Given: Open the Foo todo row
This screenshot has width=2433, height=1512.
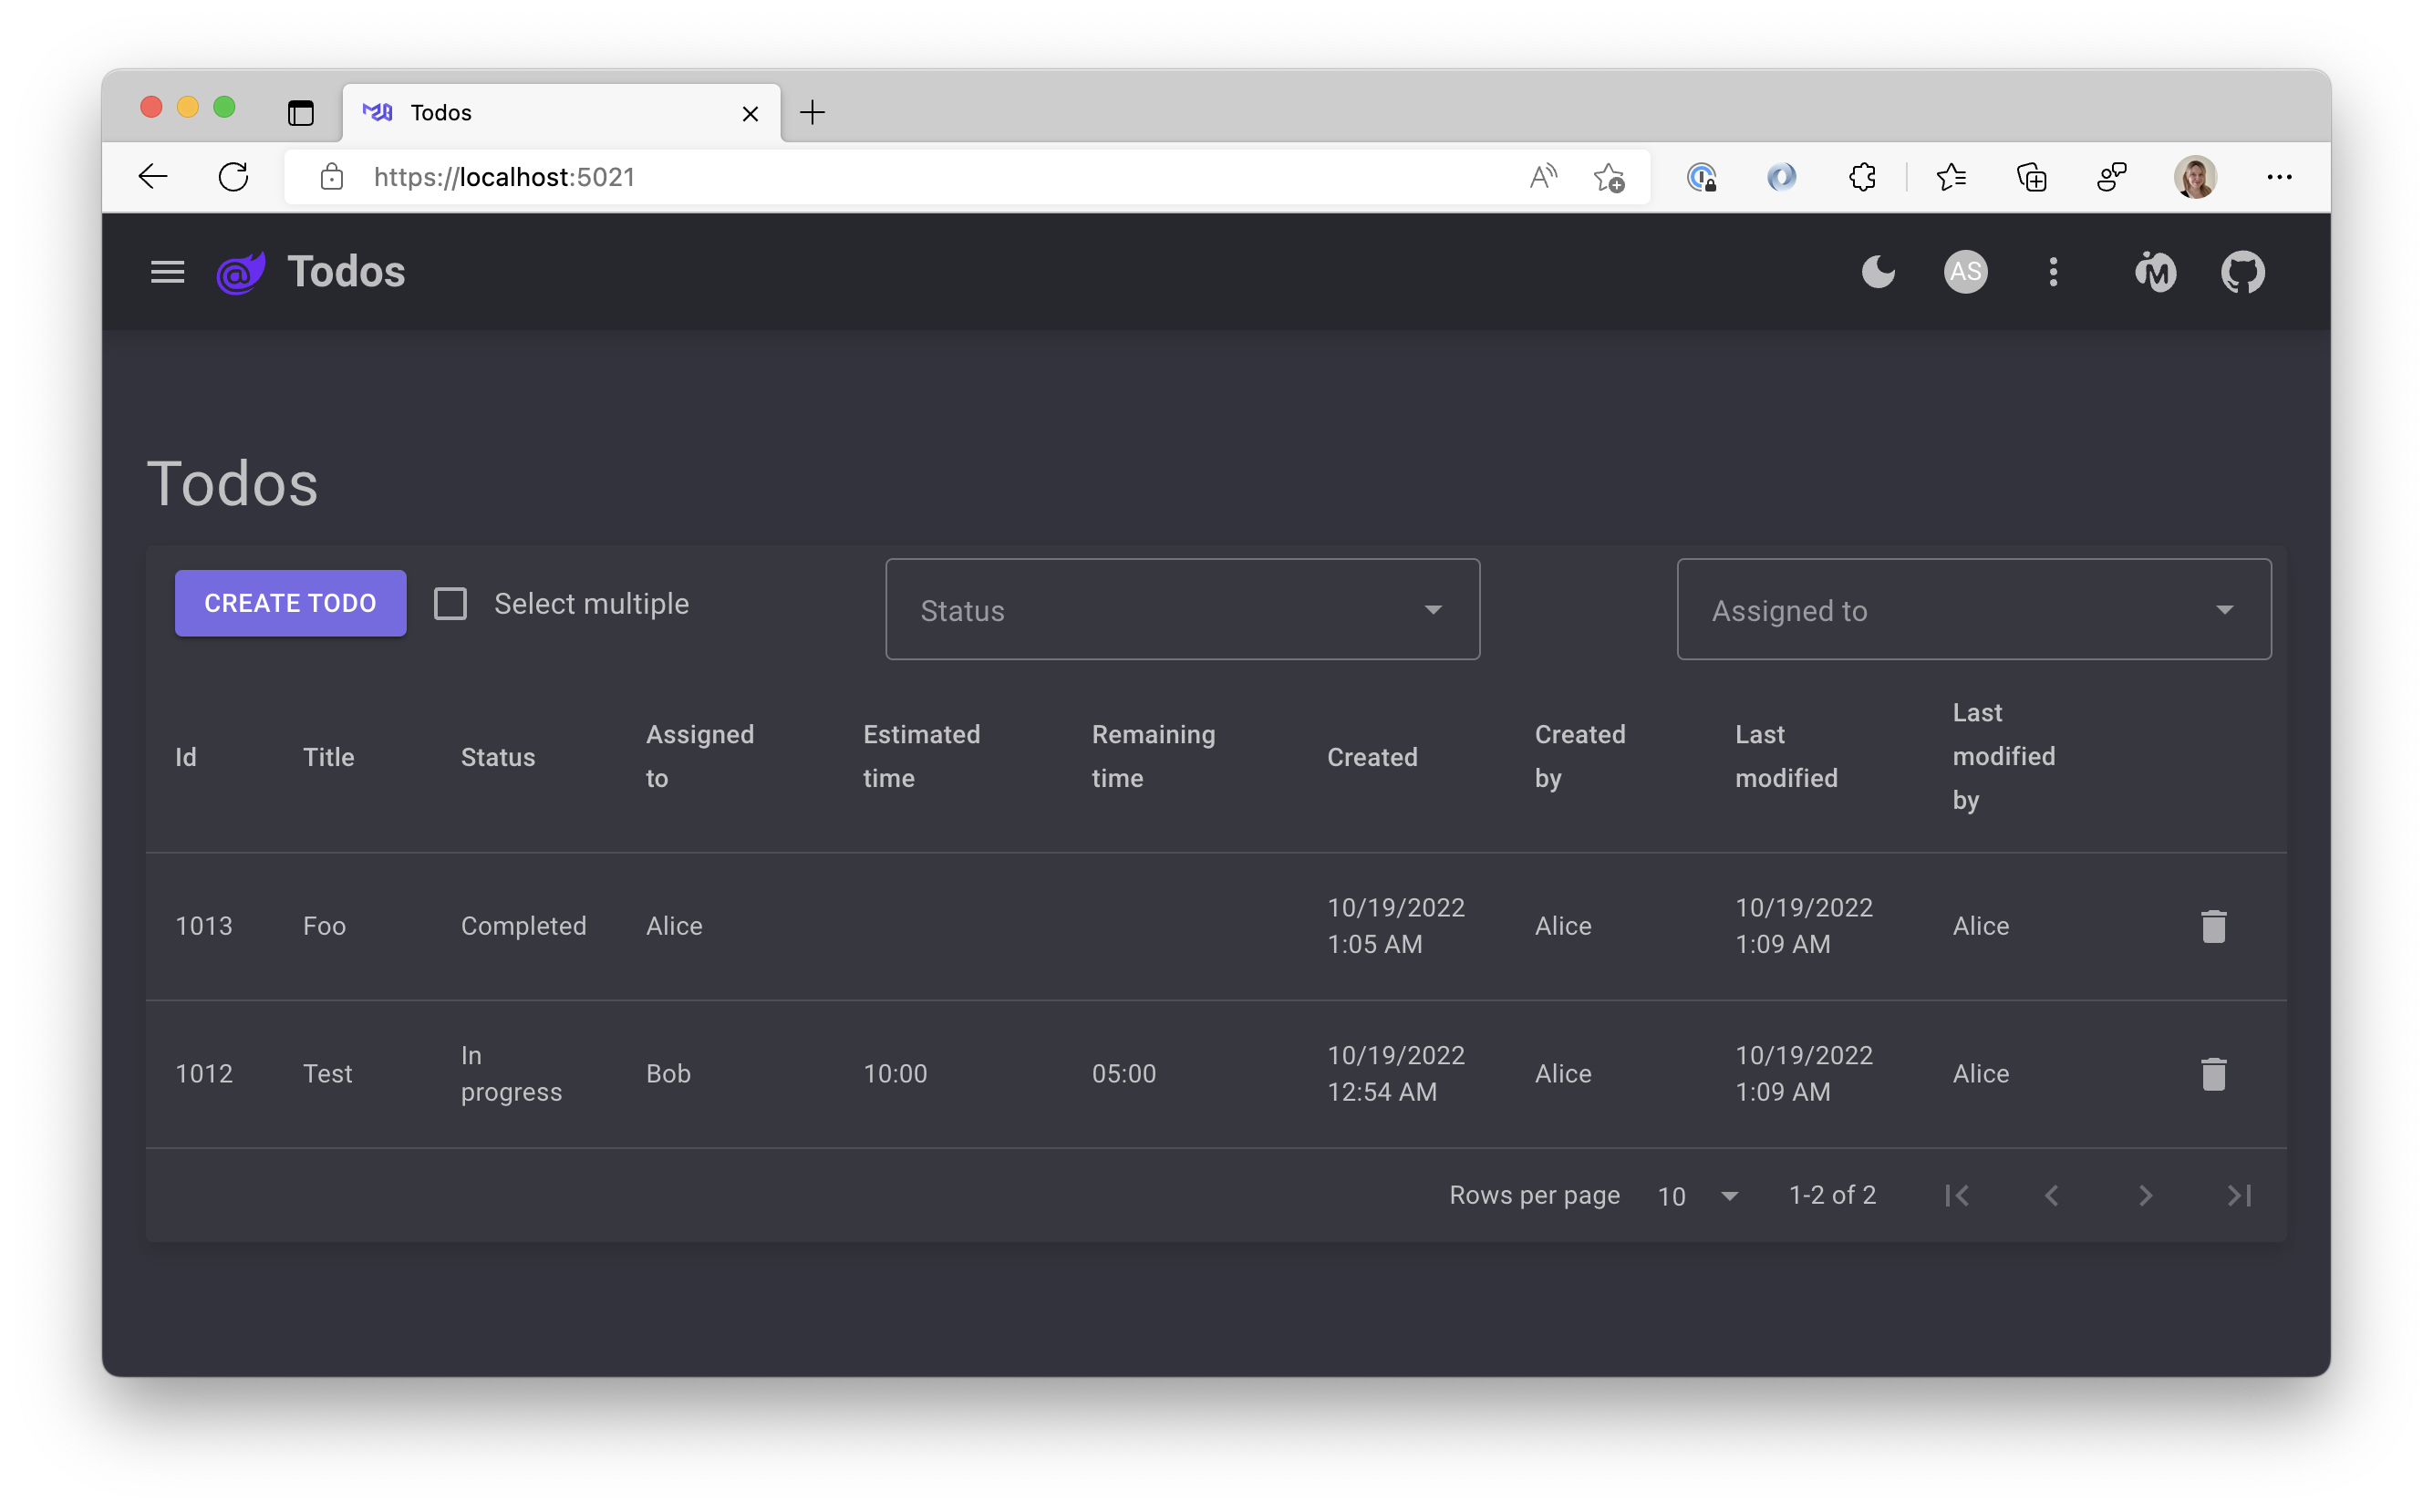Looking at the screenshot, I should click(324, 926).
